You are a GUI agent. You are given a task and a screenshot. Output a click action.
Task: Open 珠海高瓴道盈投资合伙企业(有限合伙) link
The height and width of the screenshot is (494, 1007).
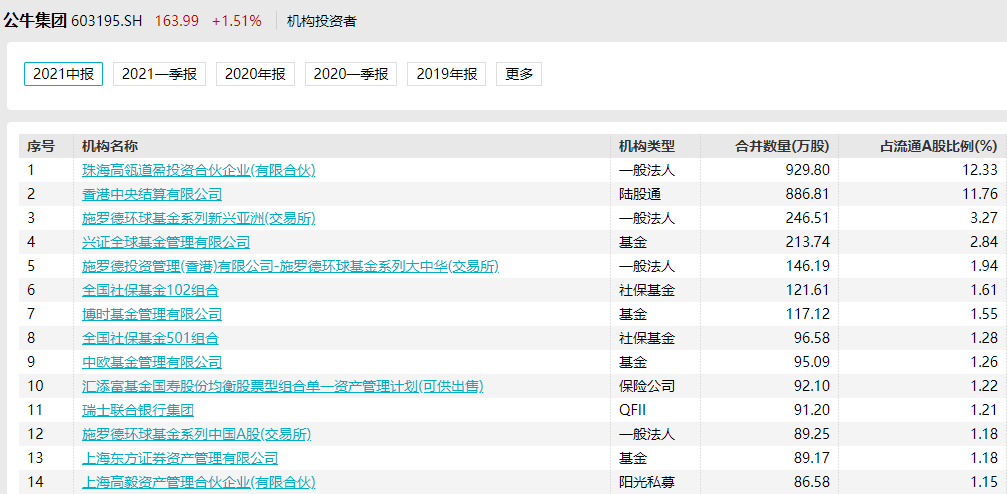[x=199, y=170]
